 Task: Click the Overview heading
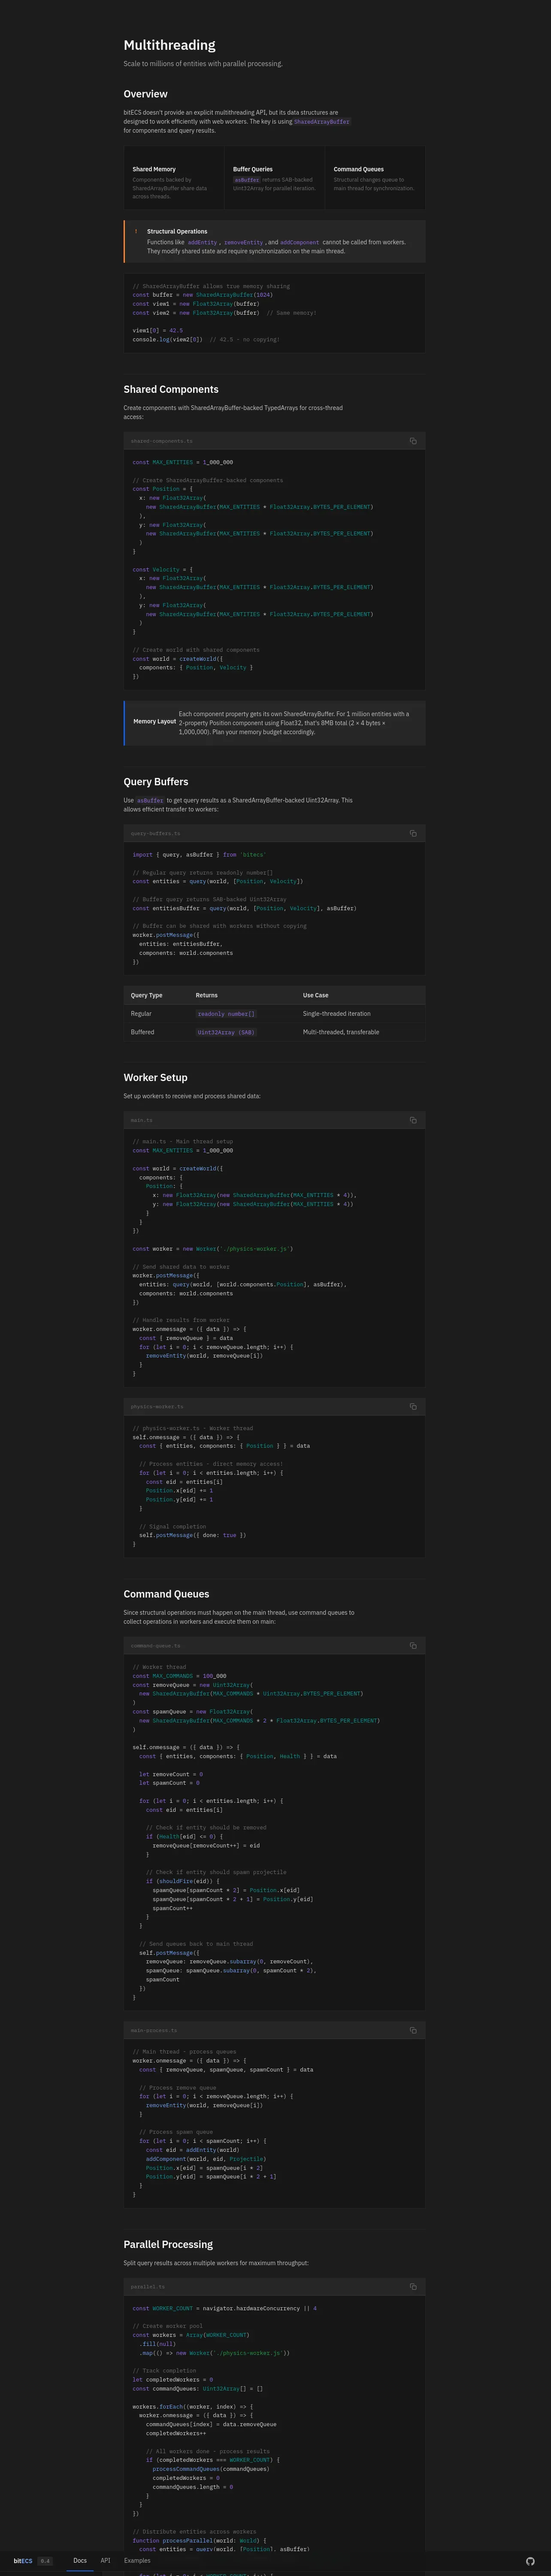[x=145, y=94]
